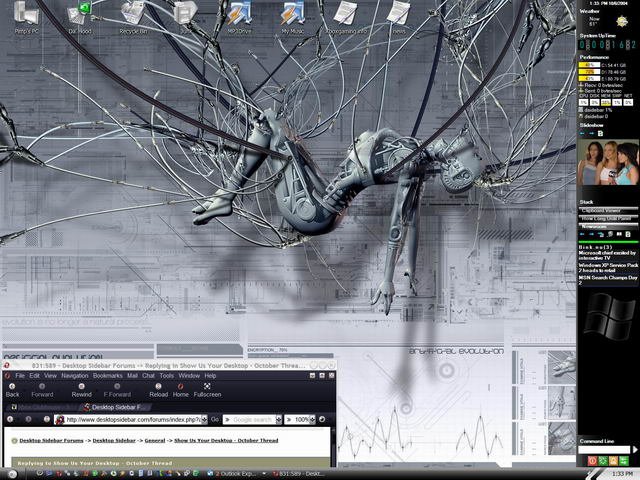Open the browser File menu
The width and height of the screenshot is (640, 480).
(20, 376)
